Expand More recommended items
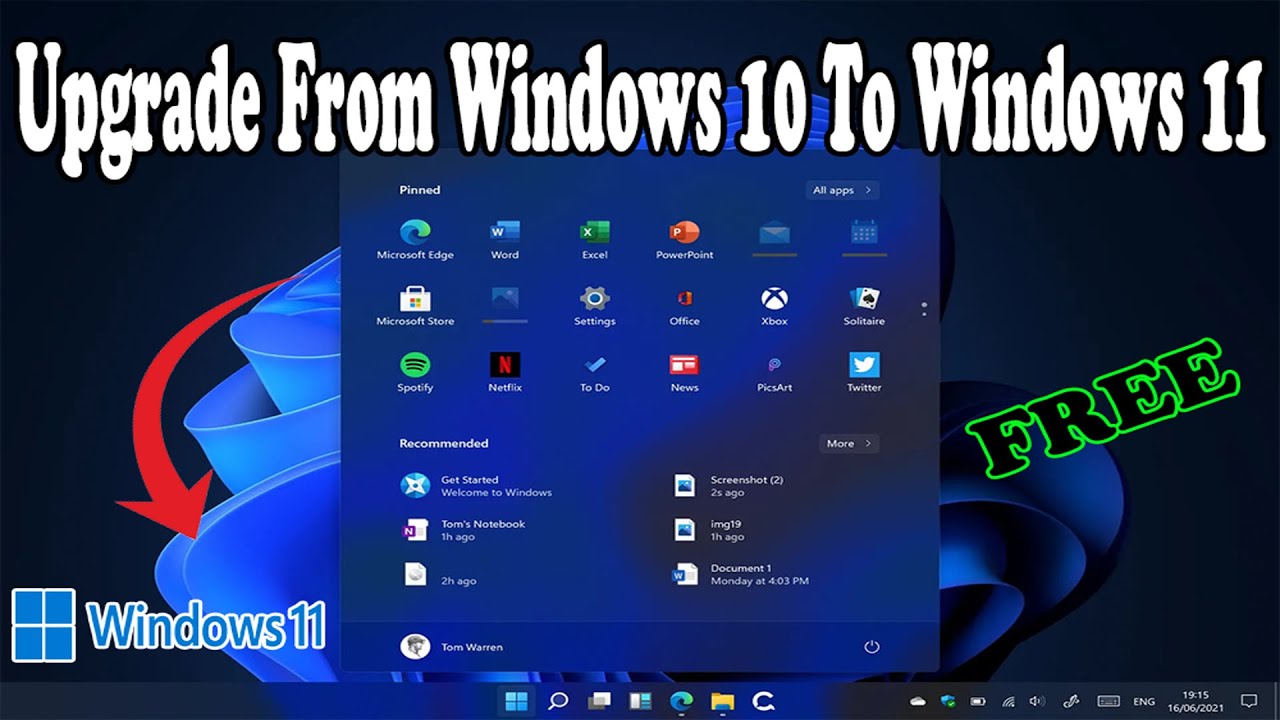Image resolution: width=1280 pixels, height=720 pixels. (x=848, y=443)
